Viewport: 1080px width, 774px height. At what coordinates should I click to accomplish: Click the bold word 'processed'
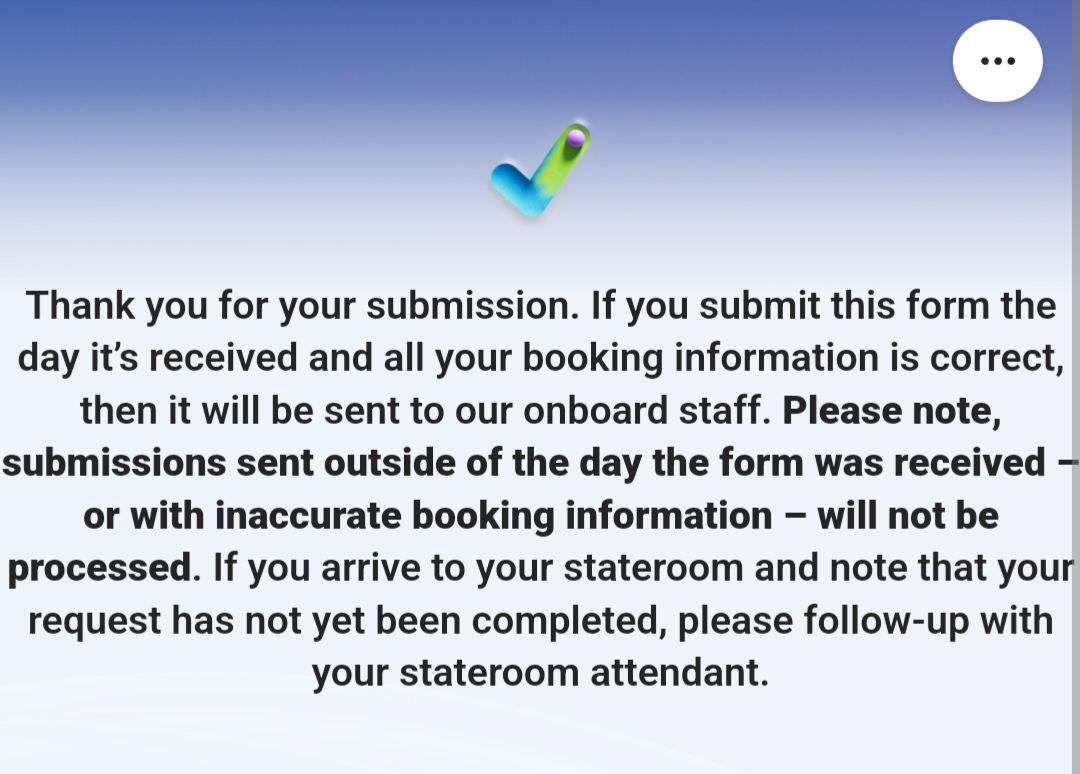pos(99,569)
